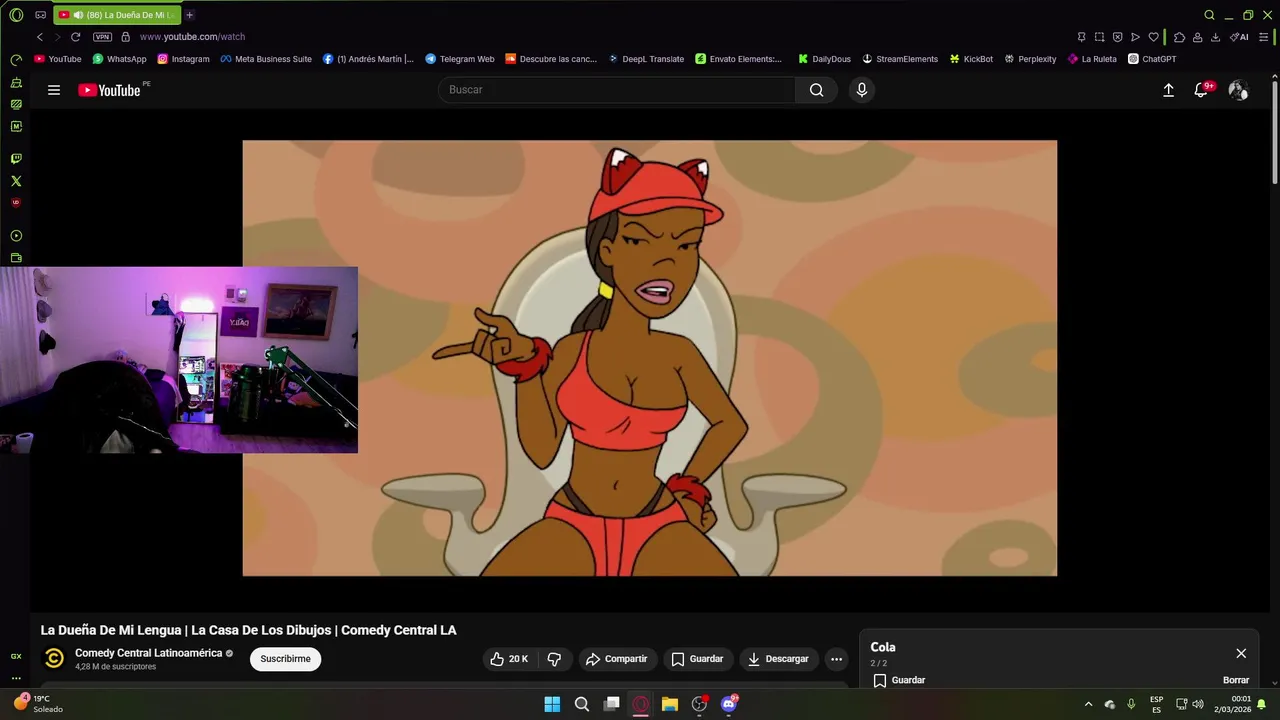Open the browser downloads icon
Screen dimensions: 1280x720
click(x=1215, y=37)
